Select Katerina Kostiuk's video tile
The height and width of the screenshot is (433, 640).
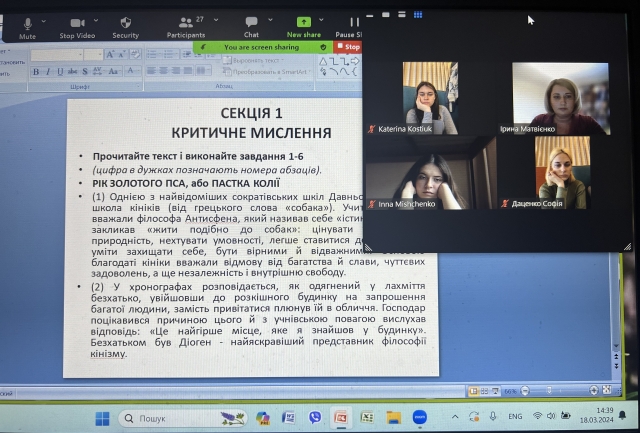tap(430, 98)
